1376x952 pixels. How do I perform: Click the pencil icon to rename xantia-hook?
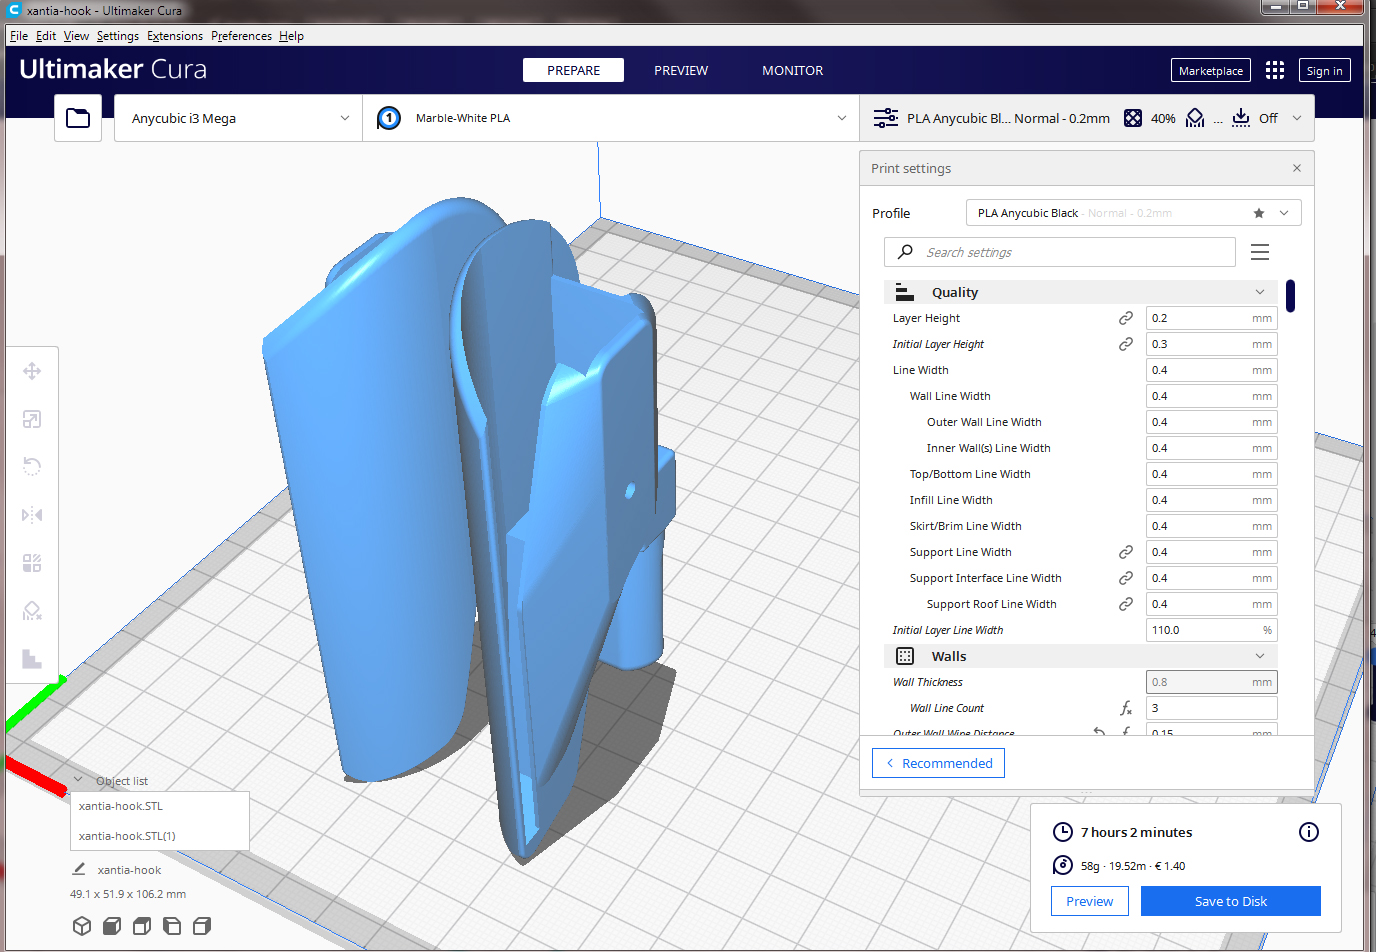pyautogui.click(x=79, y=869)
